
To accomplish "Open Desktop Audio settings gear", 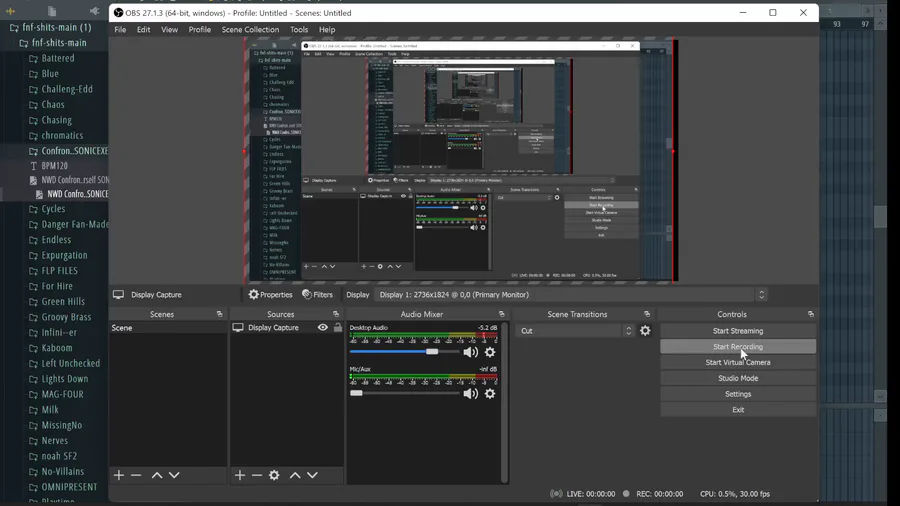I will [490, 352].
